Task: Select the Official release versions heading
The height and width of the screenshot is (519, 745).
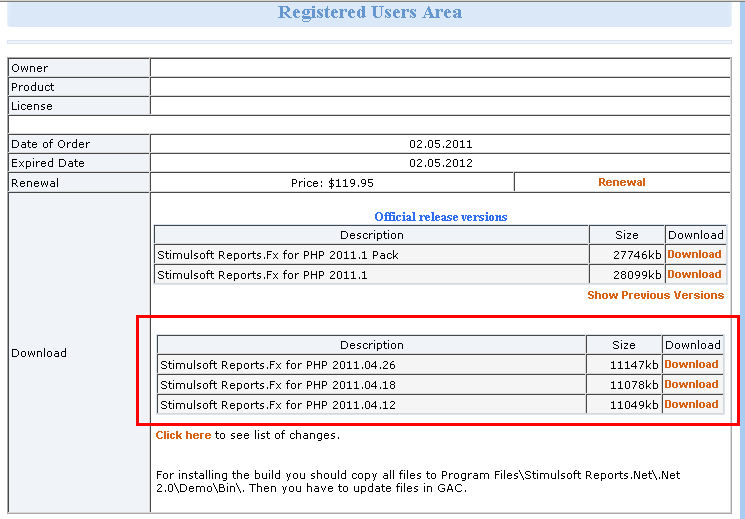Action: pos(441,217)
